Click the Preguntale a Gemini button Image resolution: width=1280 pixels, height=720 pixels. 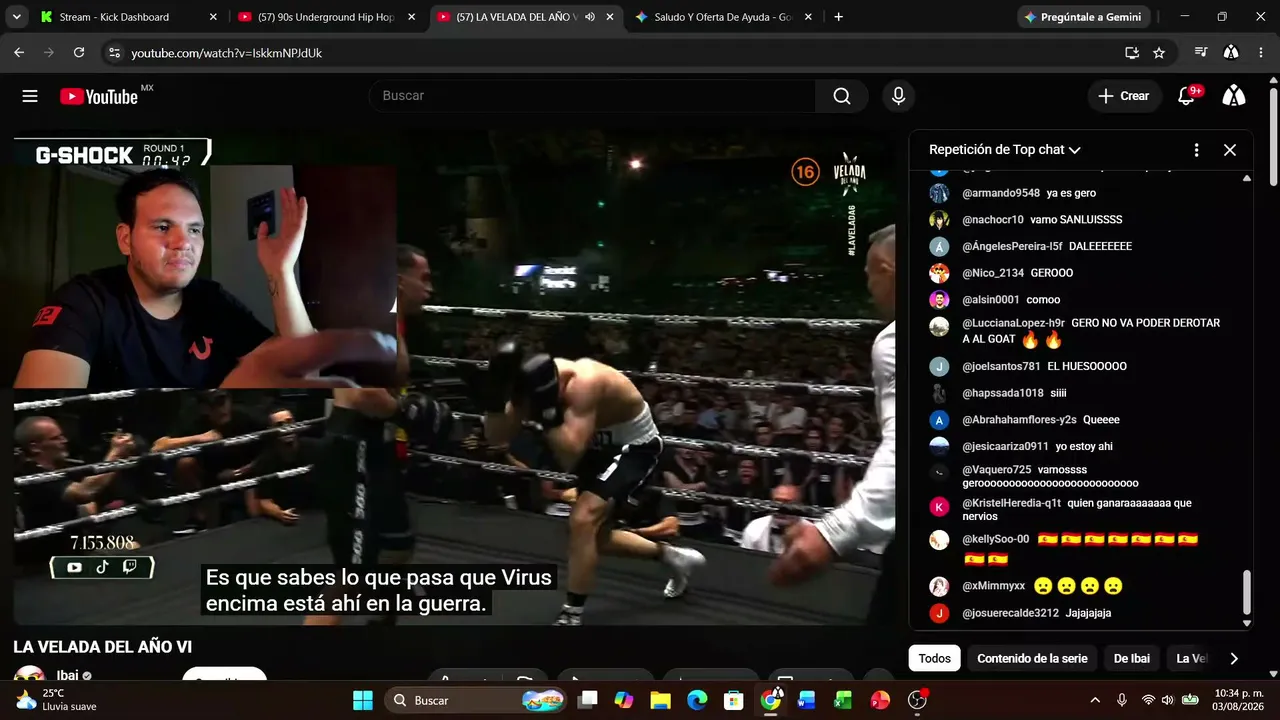click(x=1085, y=17)
